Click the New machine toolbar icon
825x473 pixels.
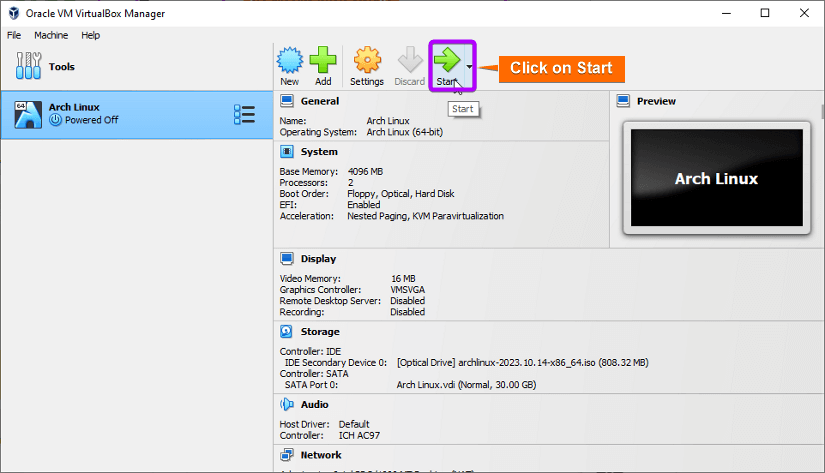(289, 59)
